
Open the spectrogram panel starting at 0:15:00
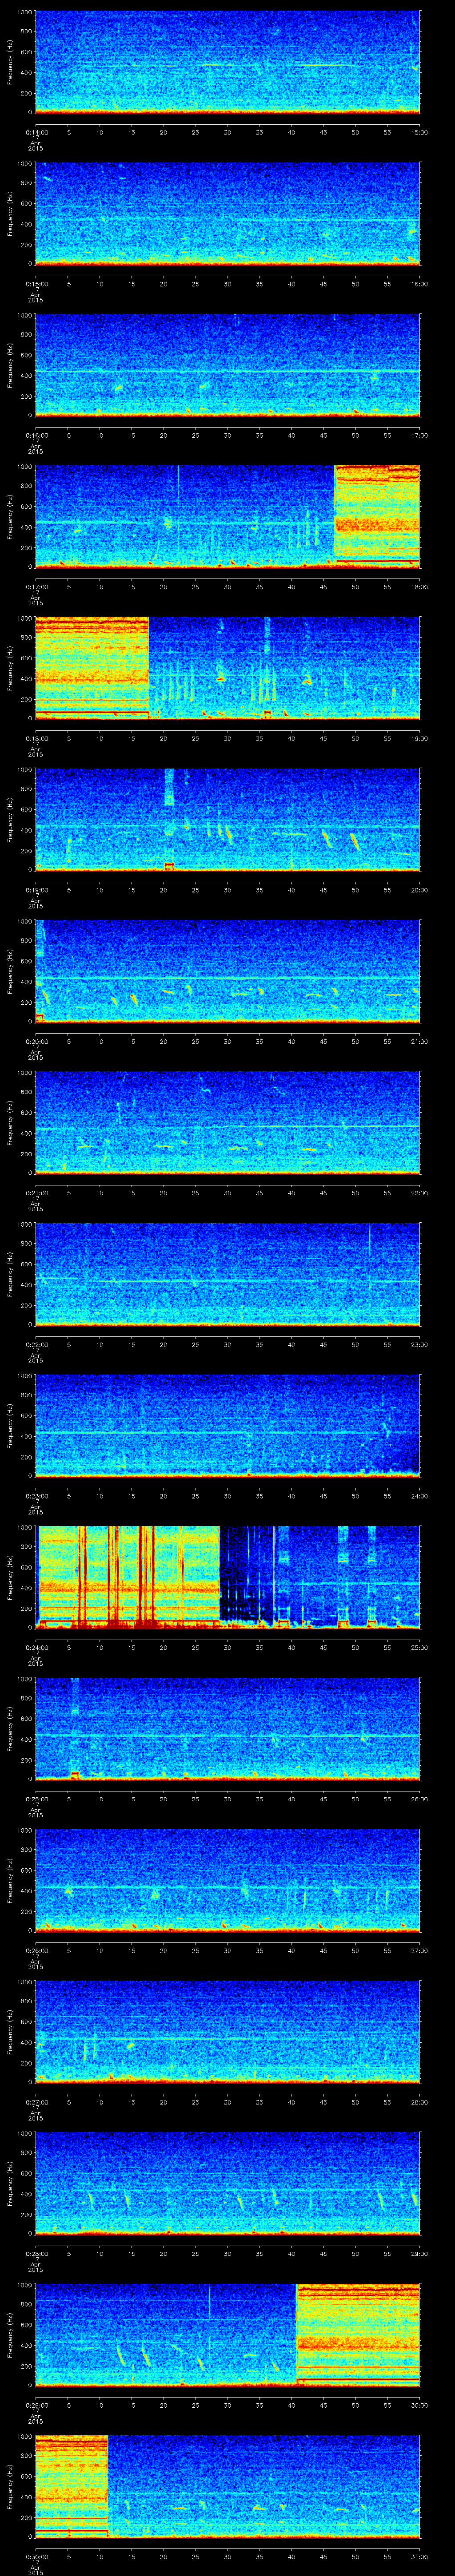[x=227, y=214]
